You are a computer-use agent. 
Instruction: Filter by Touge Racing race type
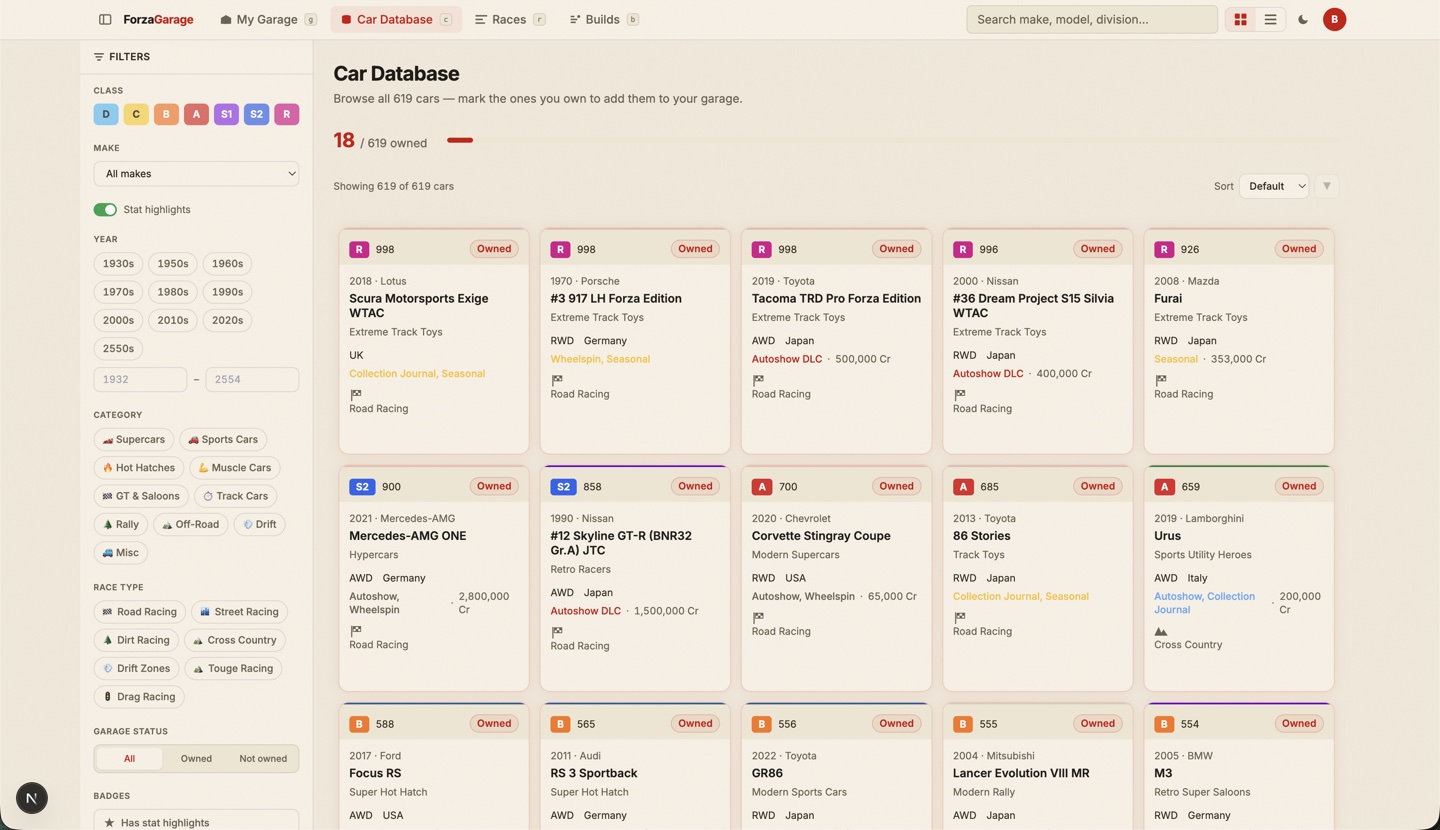coord(233,669)
